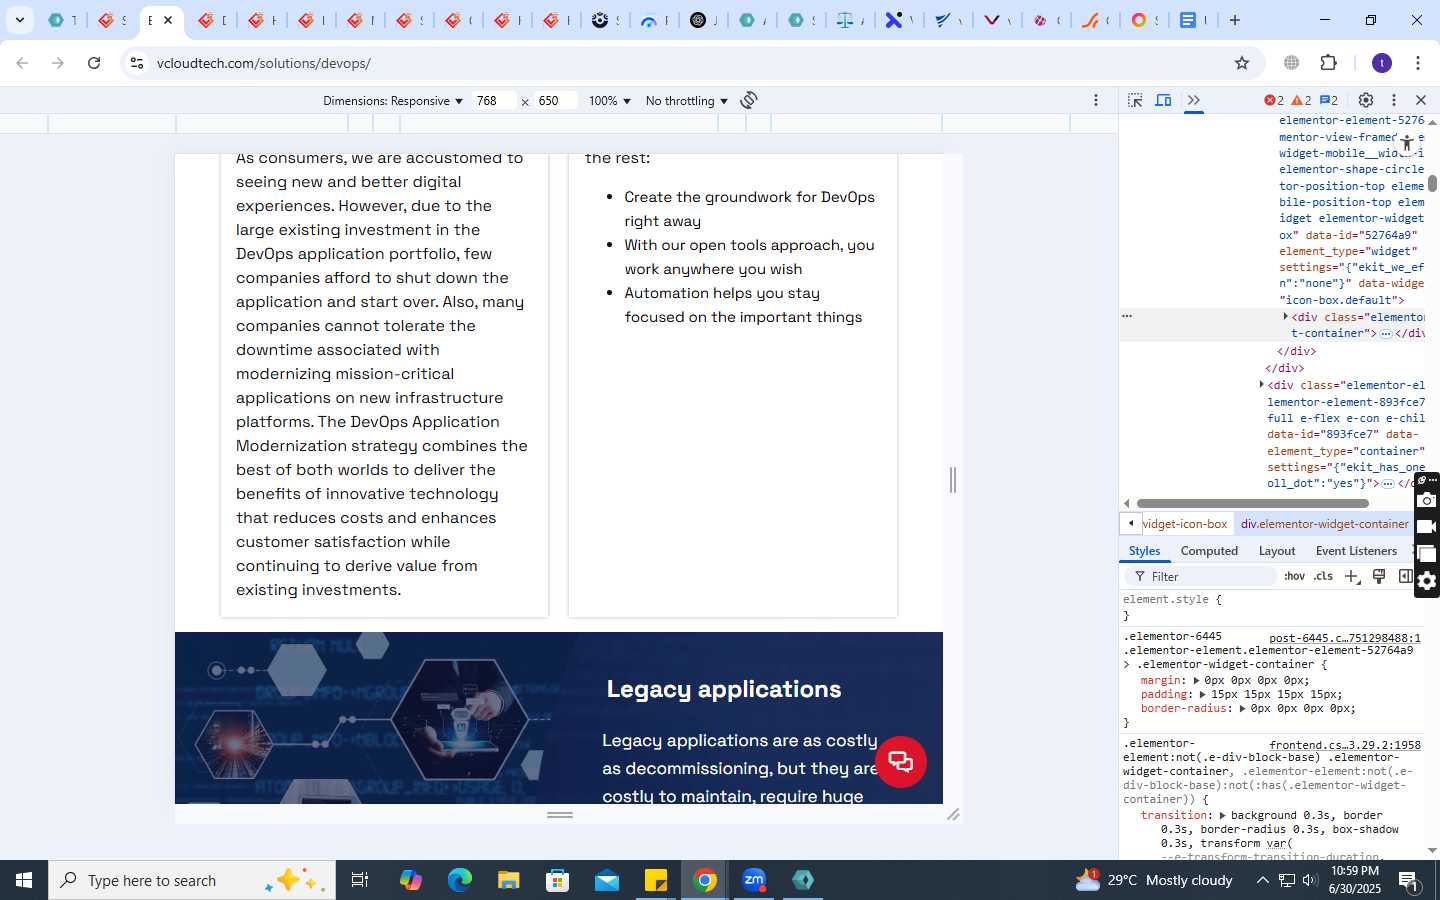Open the Chrome three-dot menu
This screenshot has width=1440, height=900.
[x=1418, y=63]
